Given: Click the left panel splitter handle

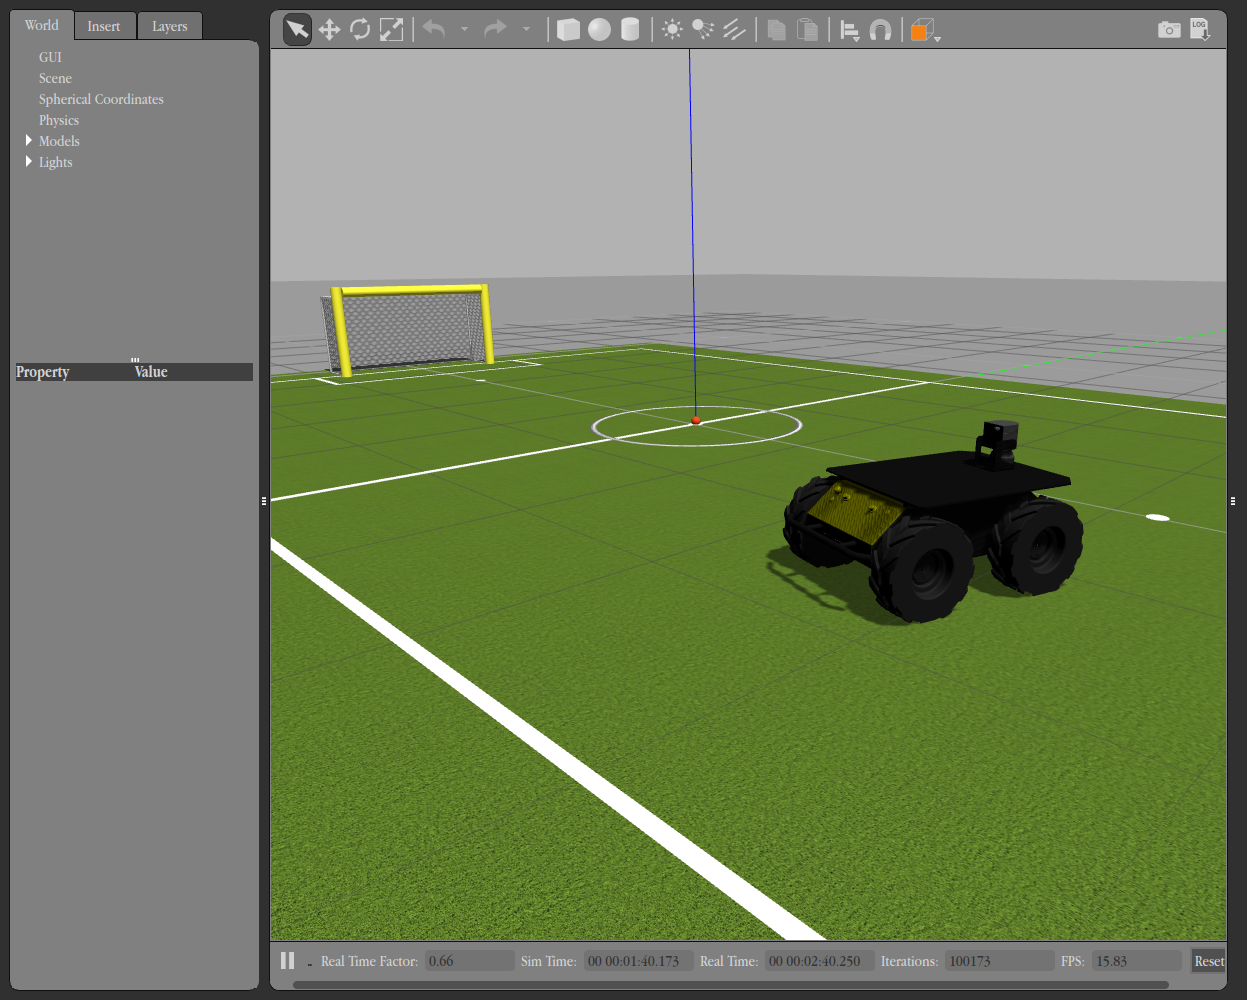Looking at the screenshot, I should point(264,501).
